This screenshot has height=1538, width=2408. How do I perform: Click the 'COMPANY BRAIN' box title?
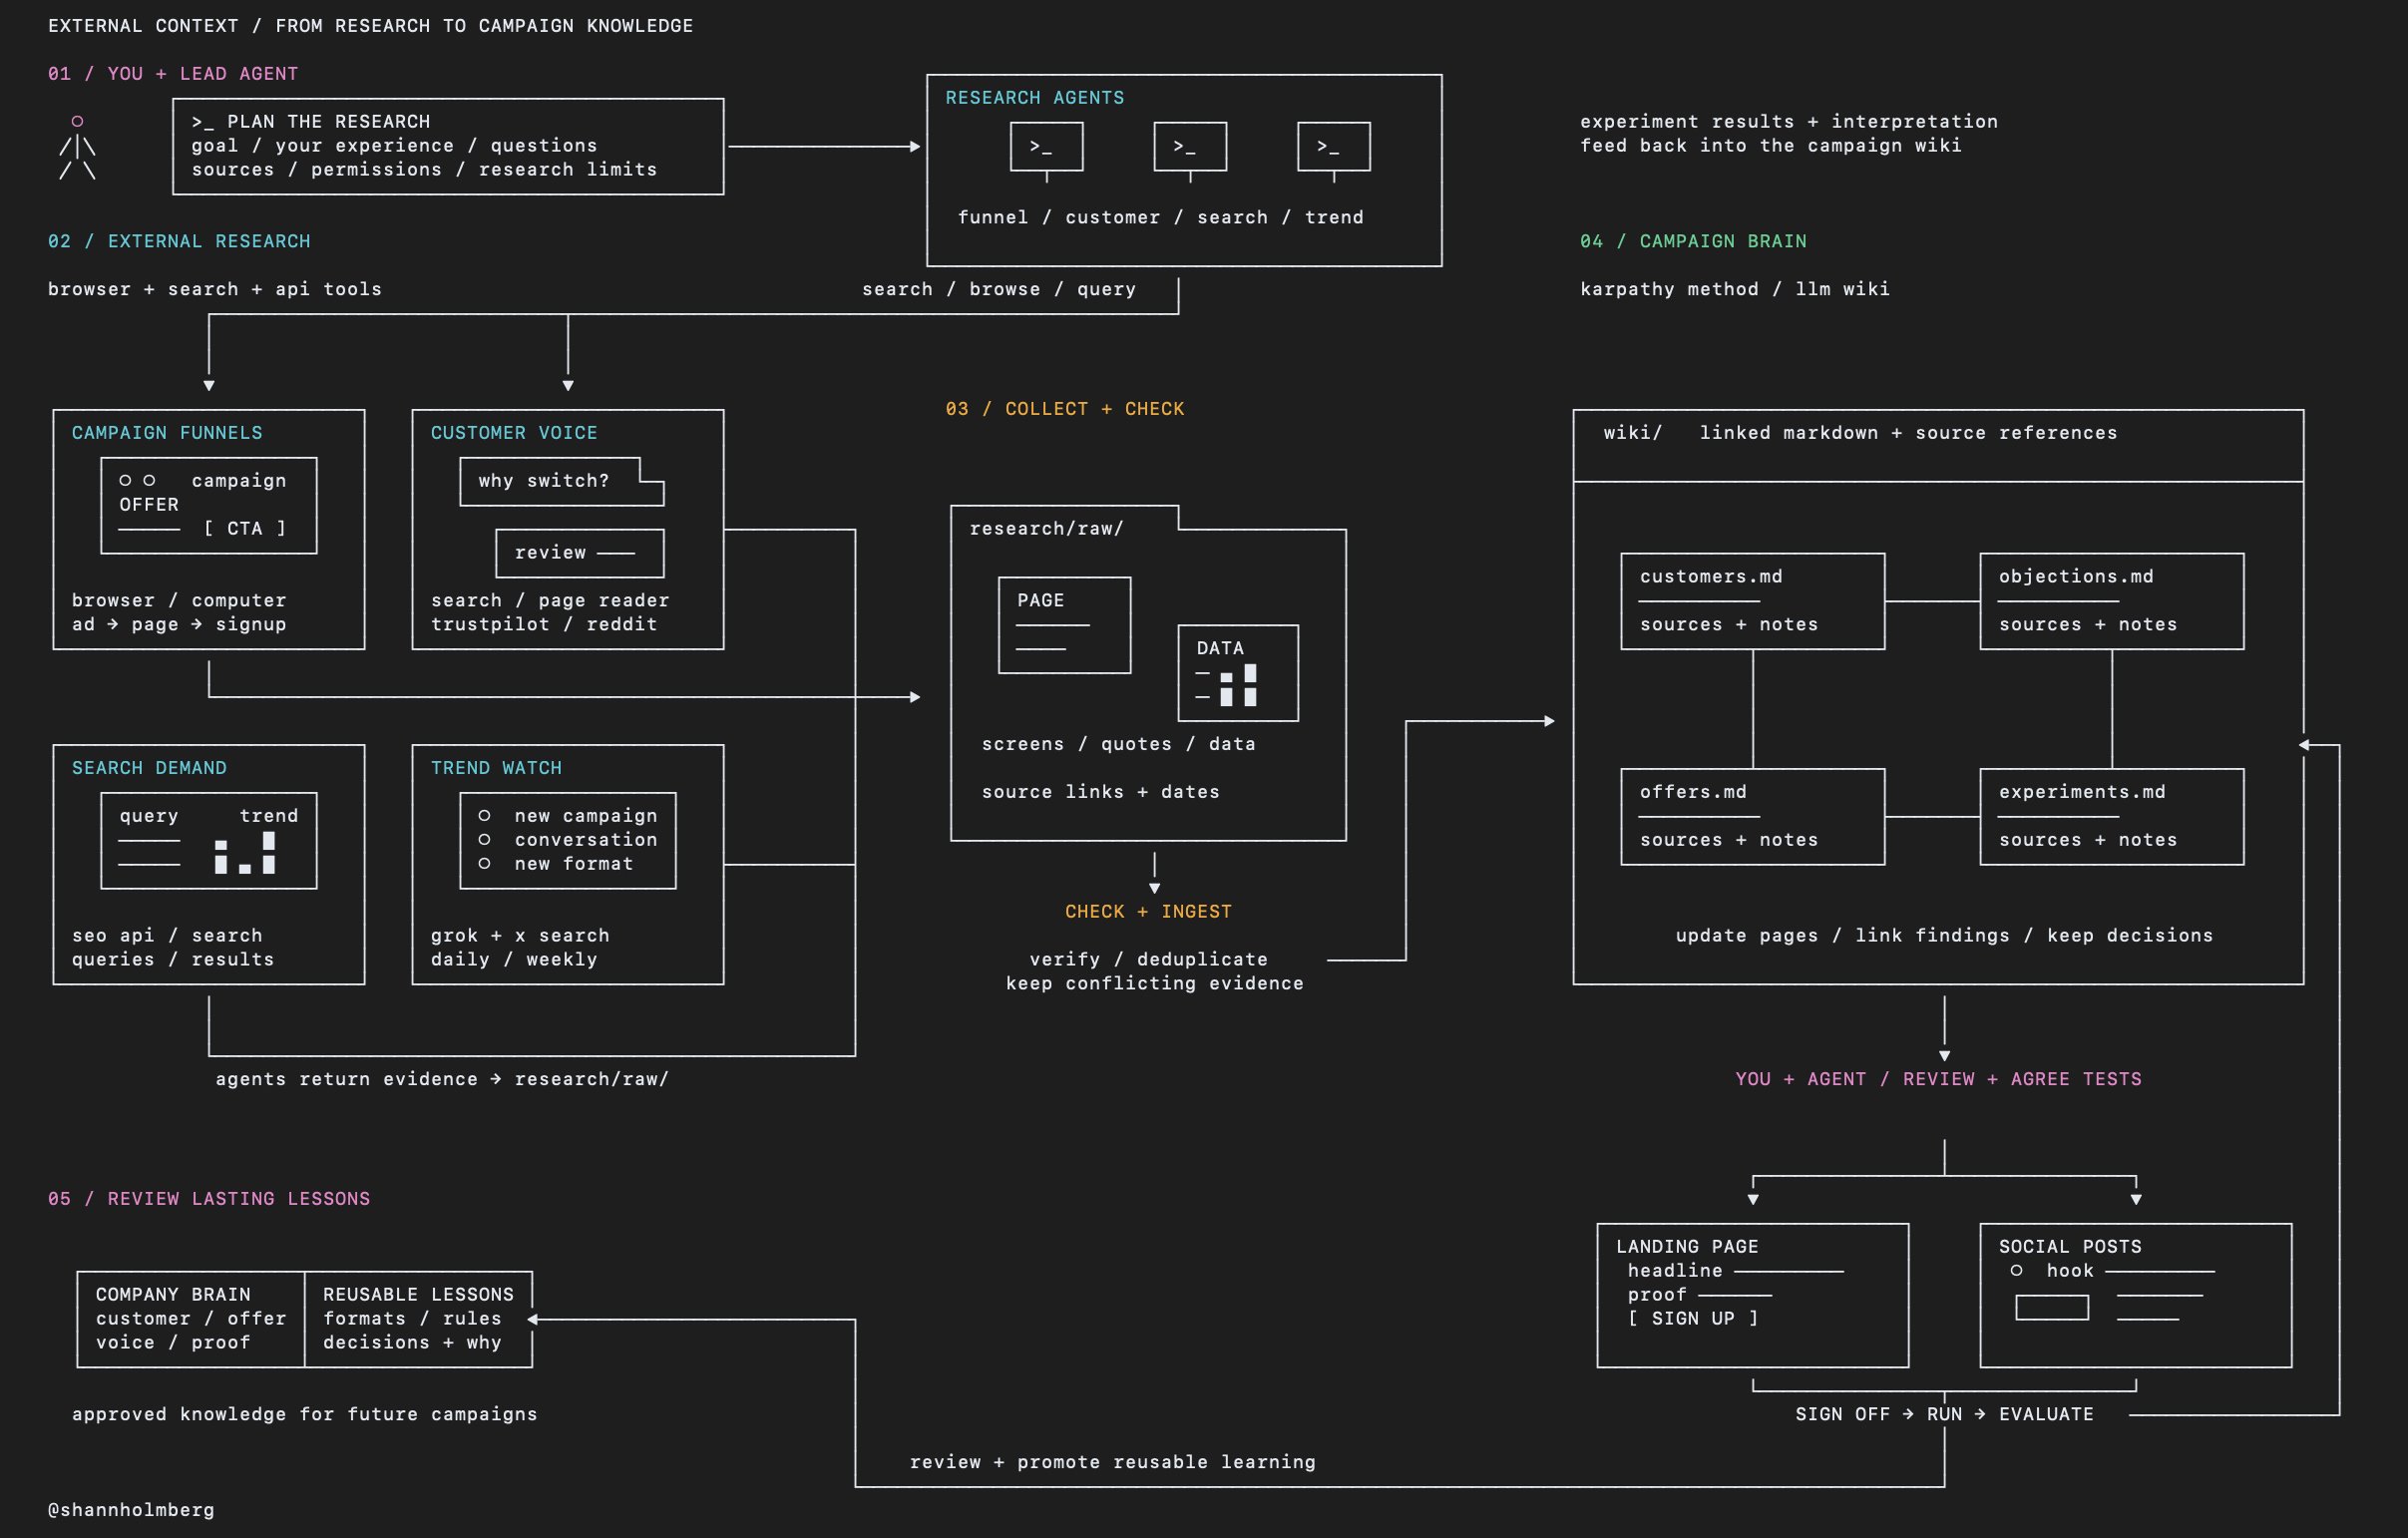point(173,1295)
